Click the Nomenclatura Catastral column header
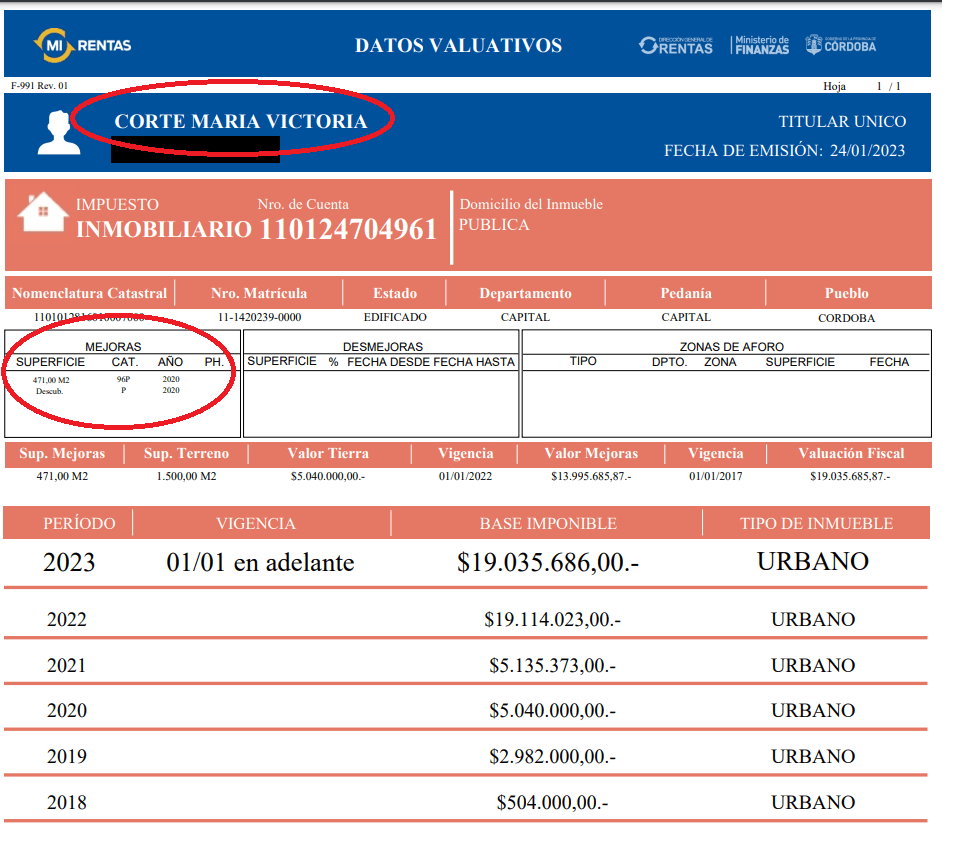Screen dimensions: 956x862 90,293
